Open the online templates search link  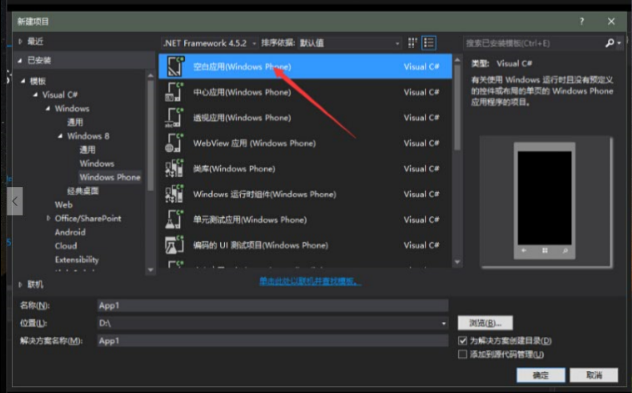pyautogui.click(x=310, y=281)
